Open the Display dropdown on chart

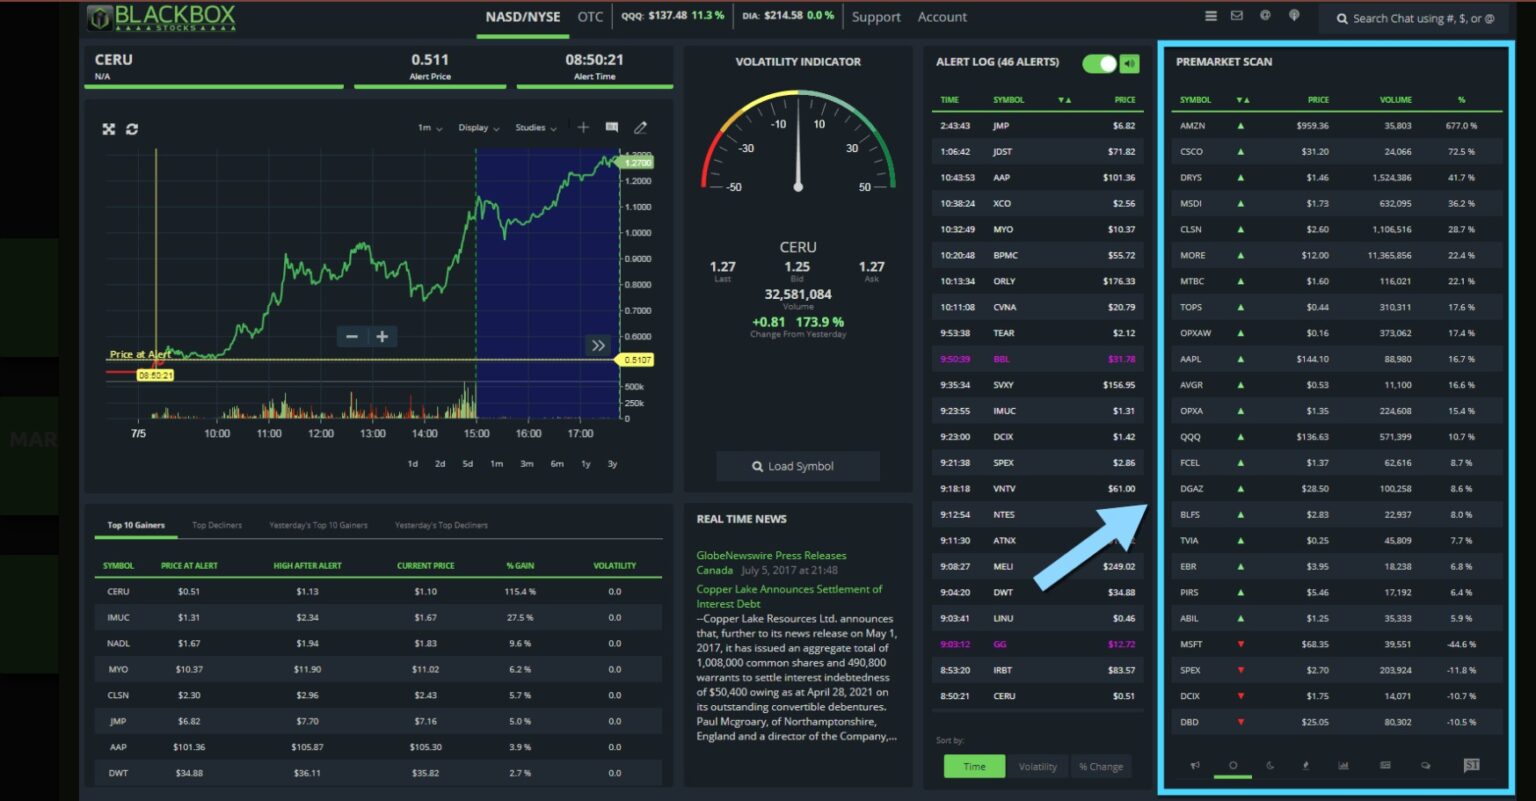click(479, 128)
